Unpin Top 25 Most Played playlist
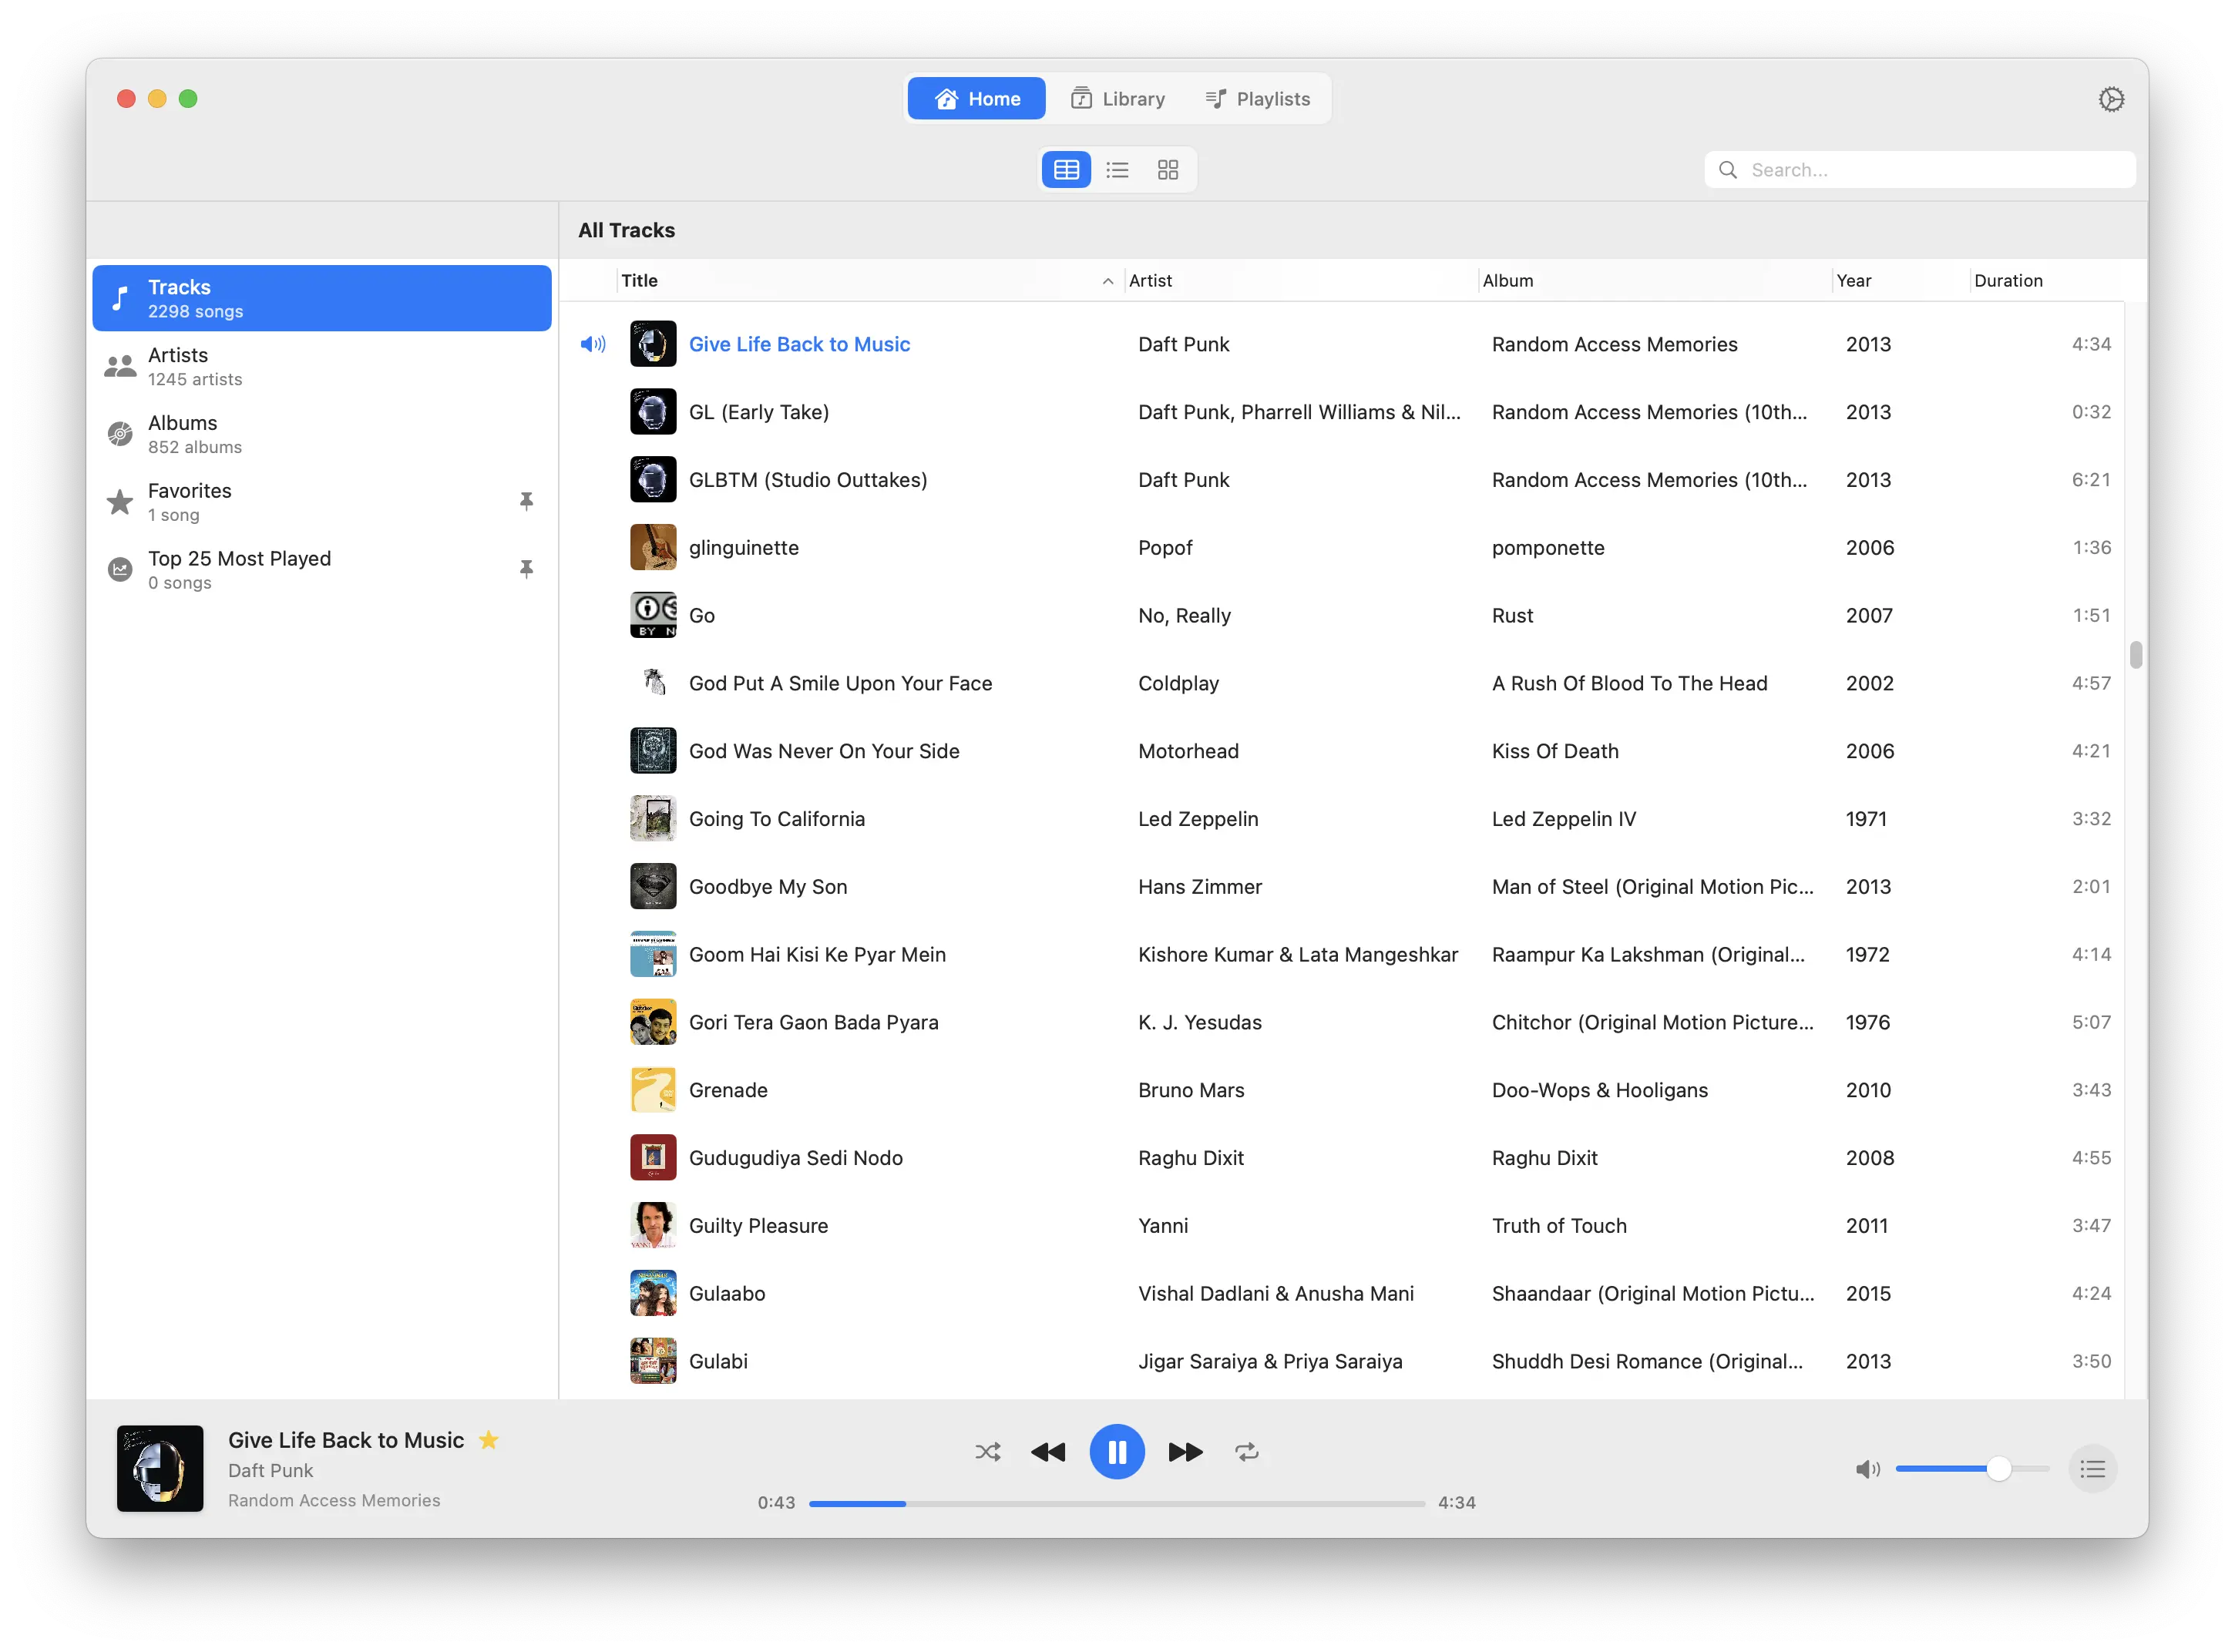Screen dimensions: 2235x1652 point(526,569)
